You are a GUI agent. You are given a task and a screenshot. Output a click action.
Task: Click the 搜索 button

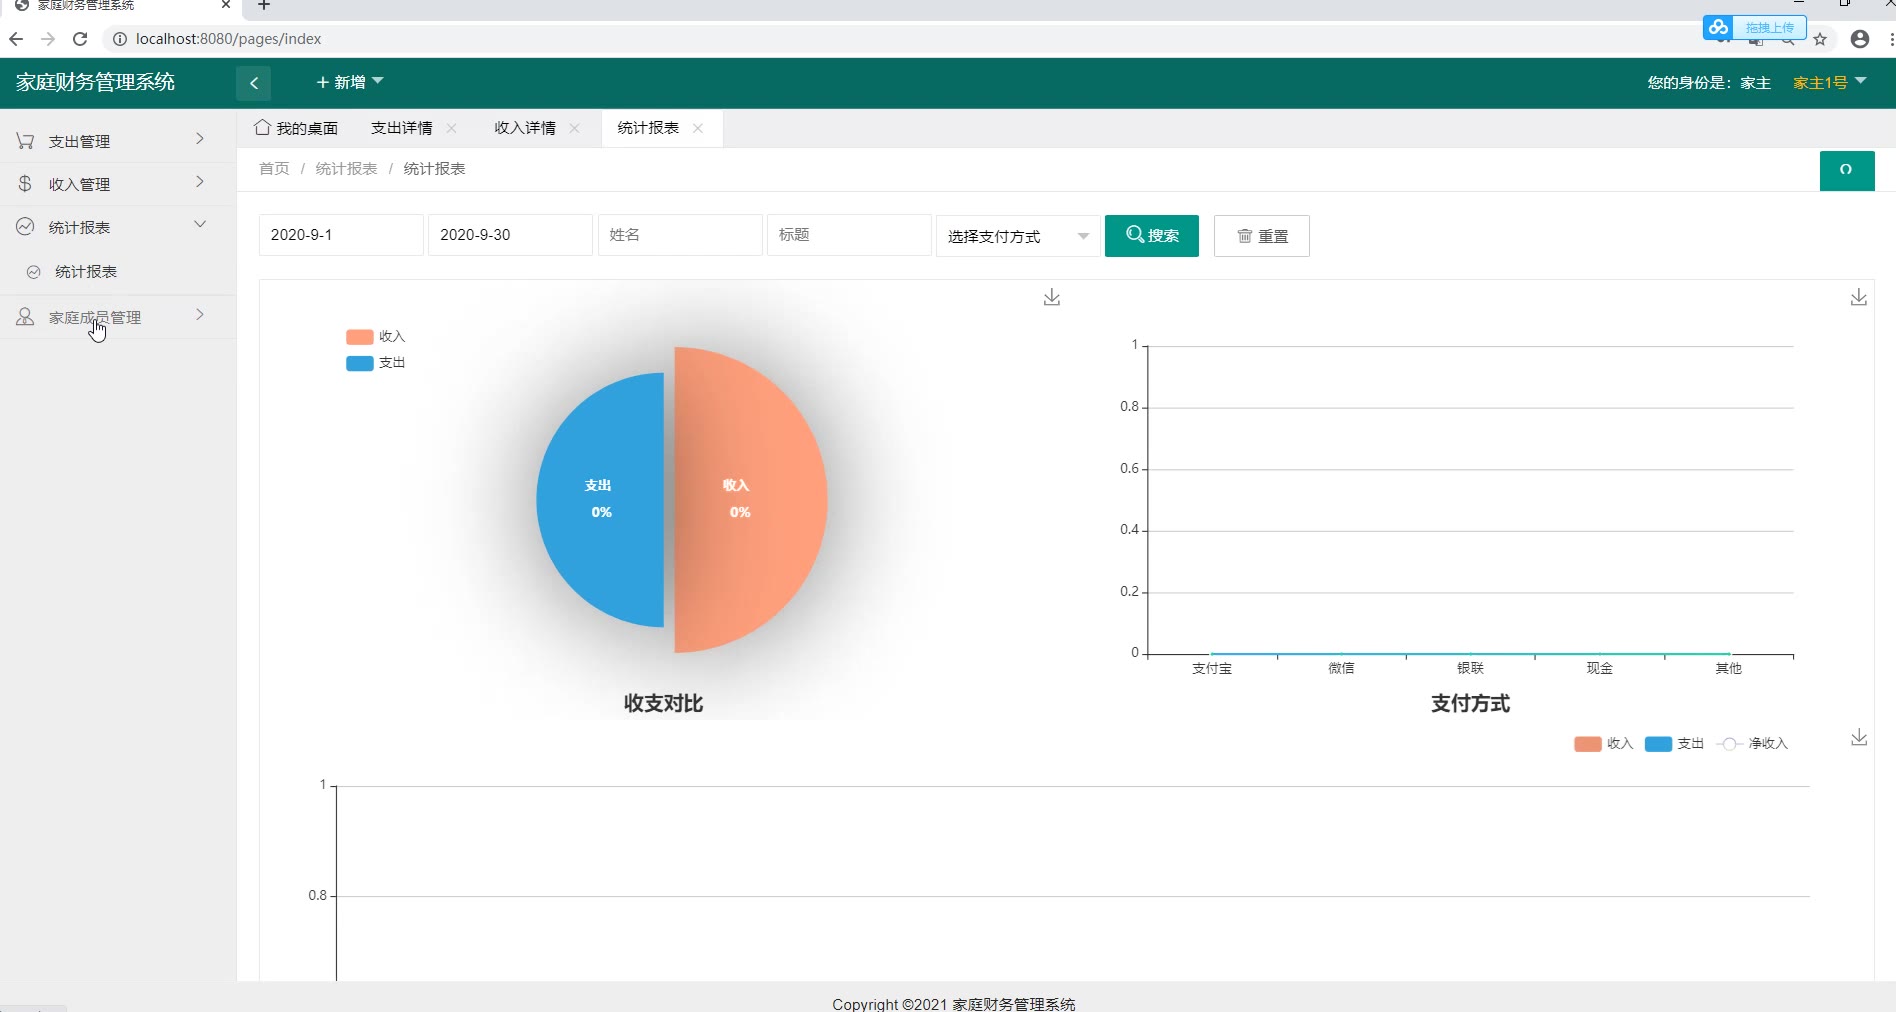[x=1151, y=236]
